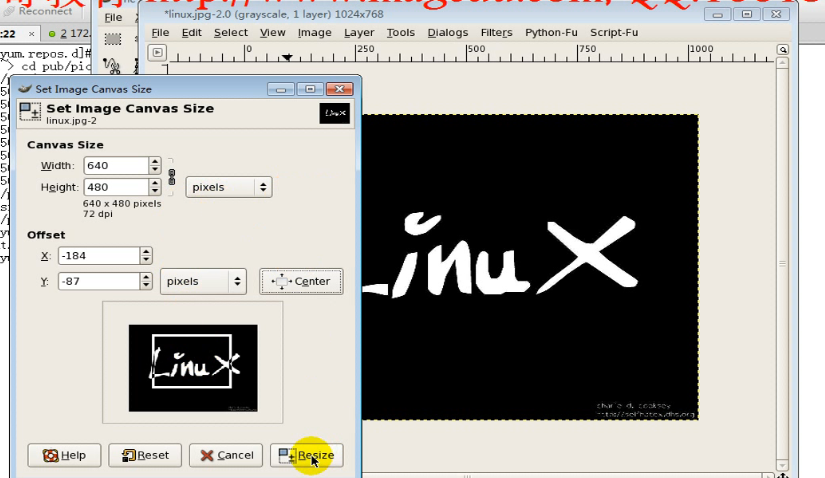Open the Select menu

coord(230,33)
